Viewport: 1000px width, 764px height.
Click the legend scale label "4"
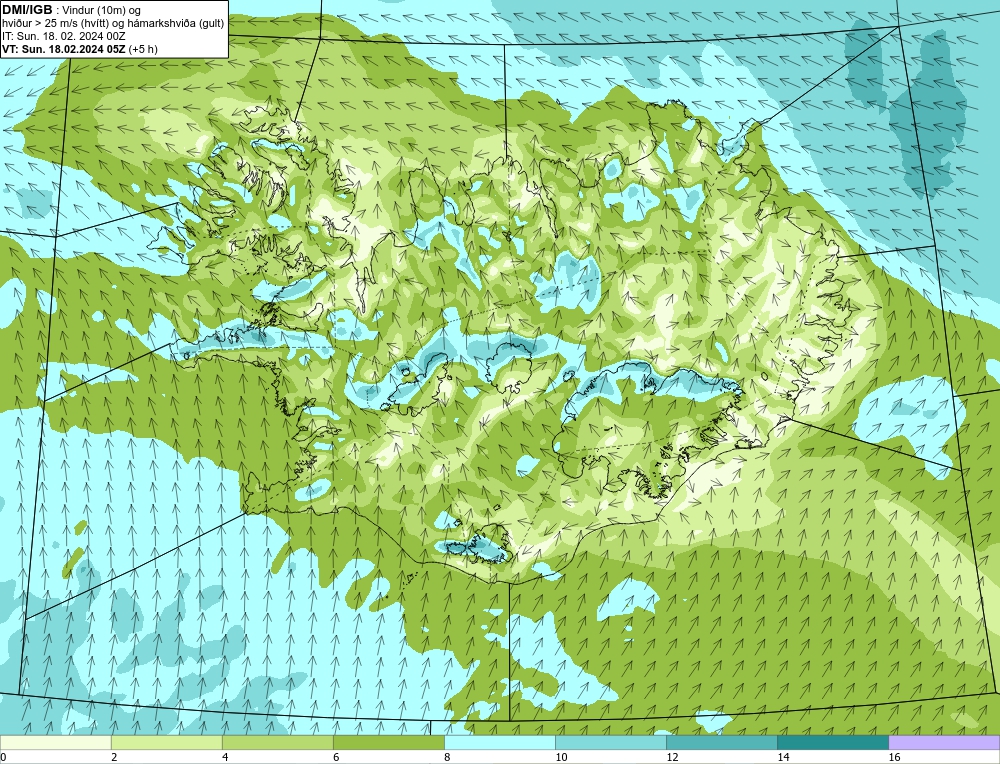[x=225, y=757]
